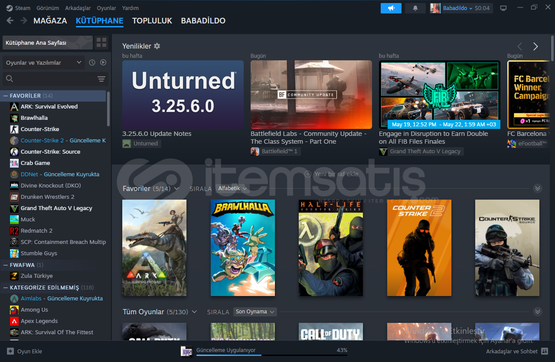
Task: Open the announcements megaphone button
Action: (391, 8)
